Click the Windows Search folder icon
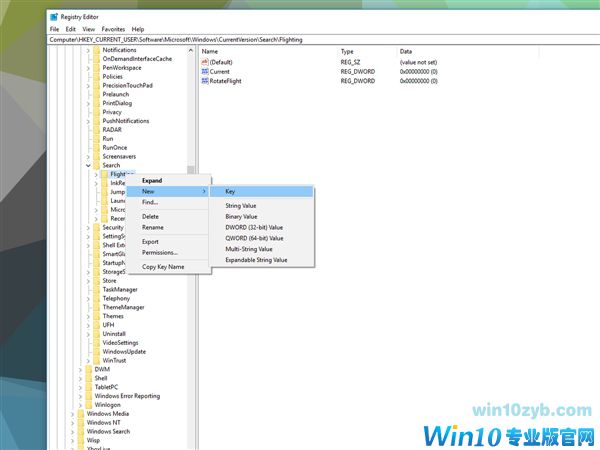The height and width of the screenshot is (450, 600). click(80, 431)
